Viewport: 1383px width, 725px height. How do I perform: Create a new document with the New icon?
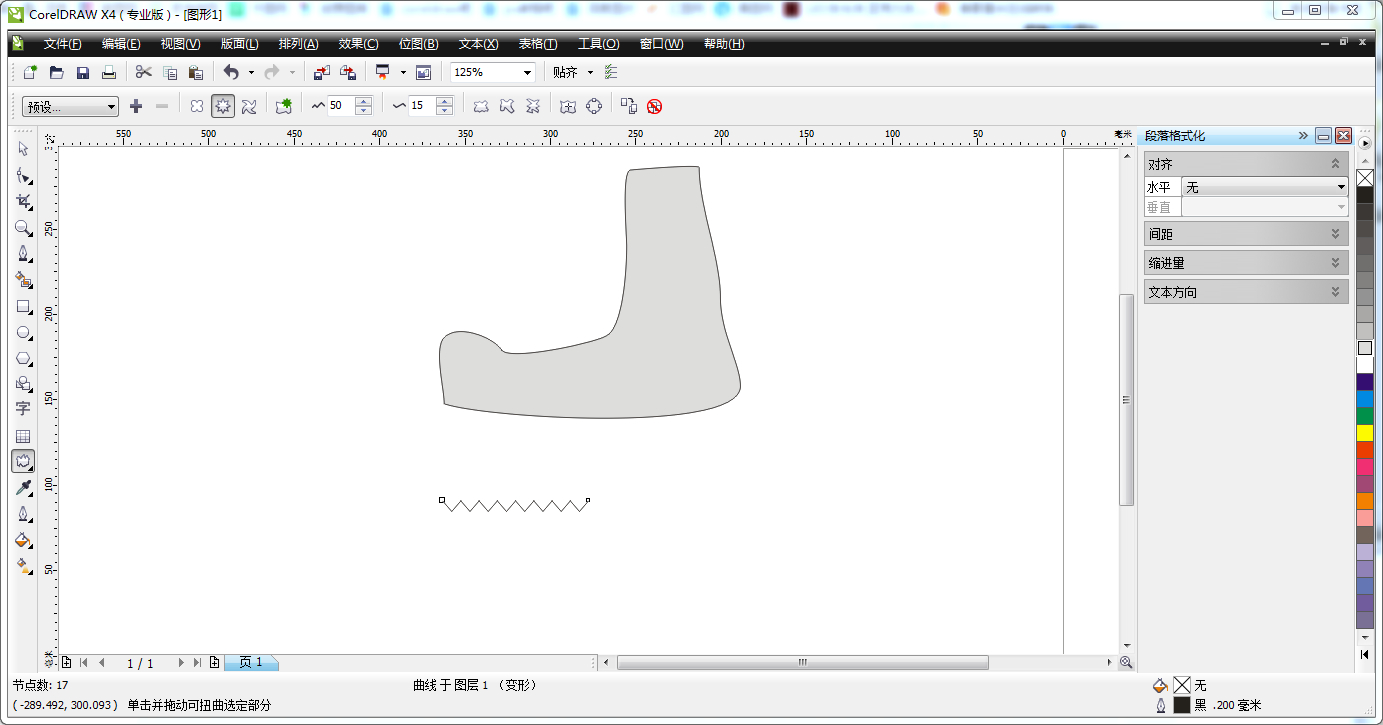click(30, 72)
